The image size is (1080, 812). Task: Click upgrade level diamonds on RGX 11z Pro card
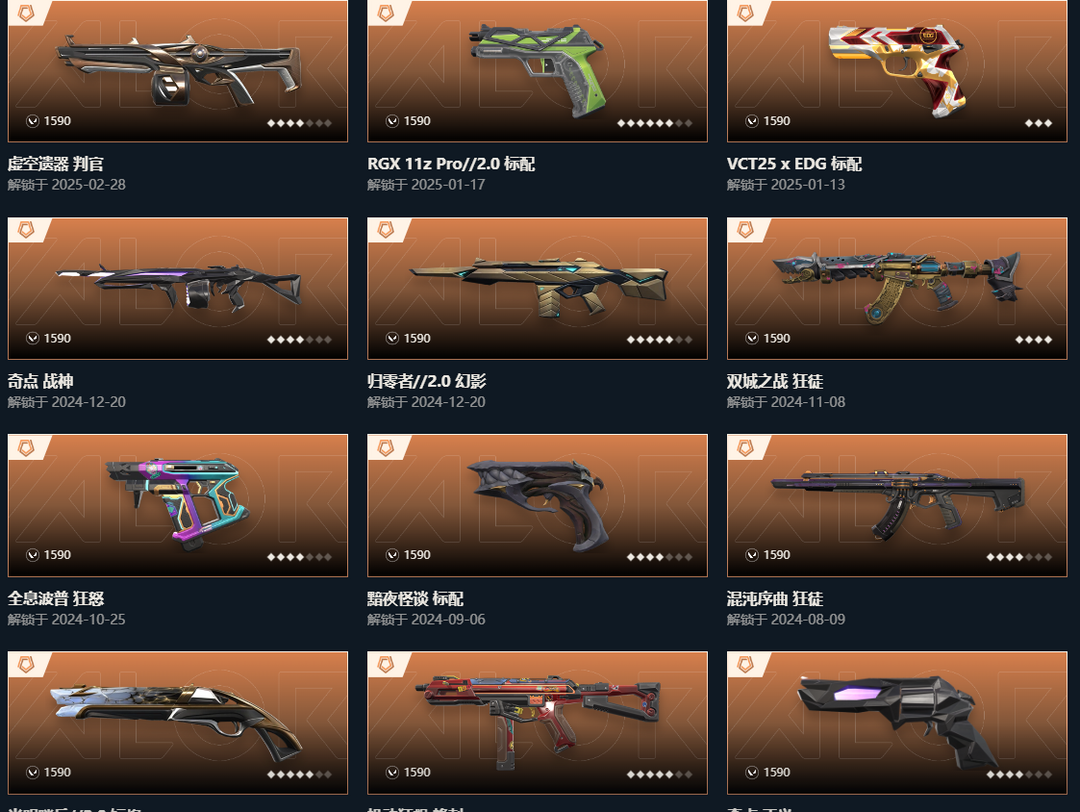[654, 123]
